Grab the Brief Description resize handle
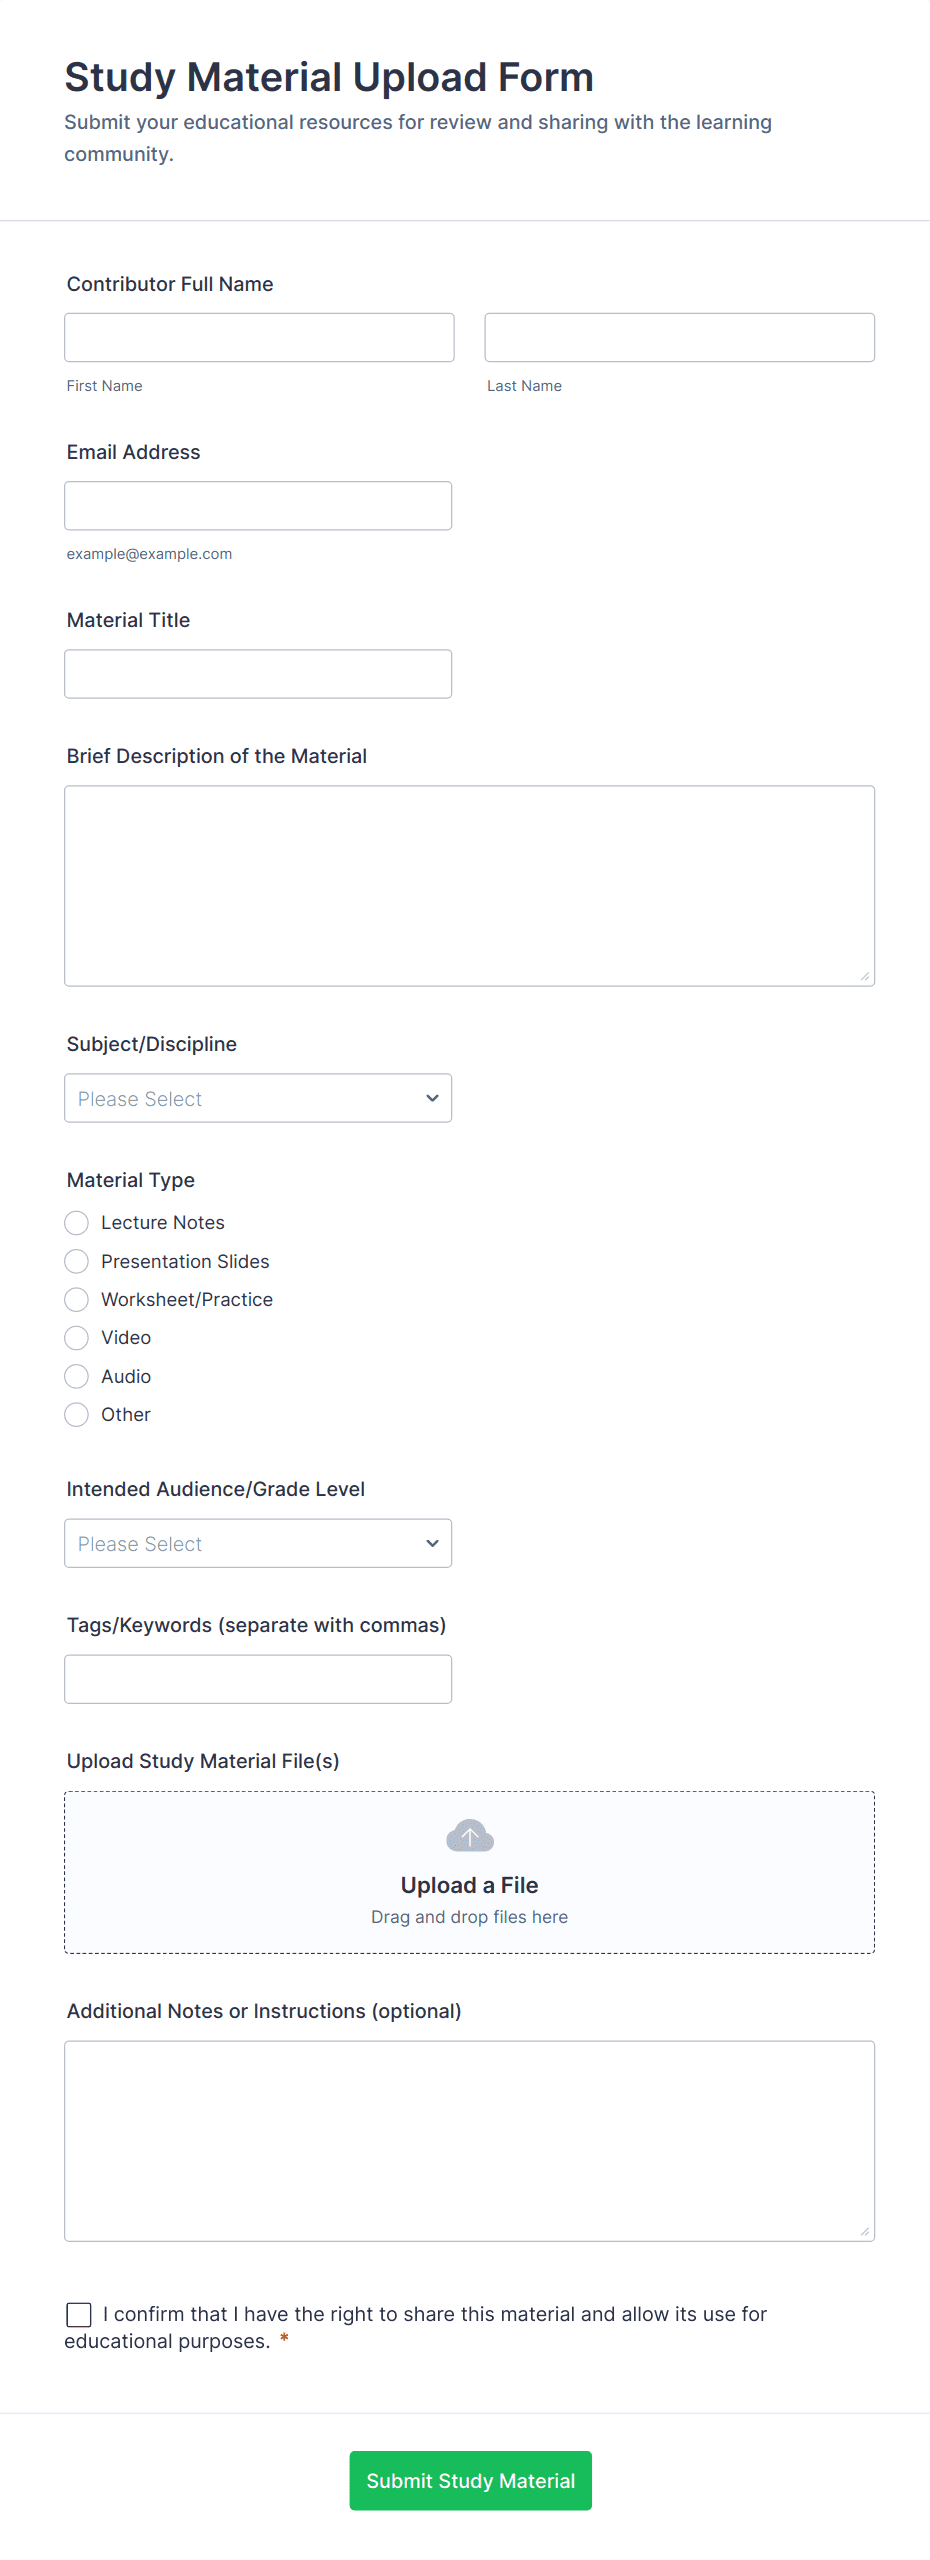This screenshot has height=2560, width=930. click(865, 976)
